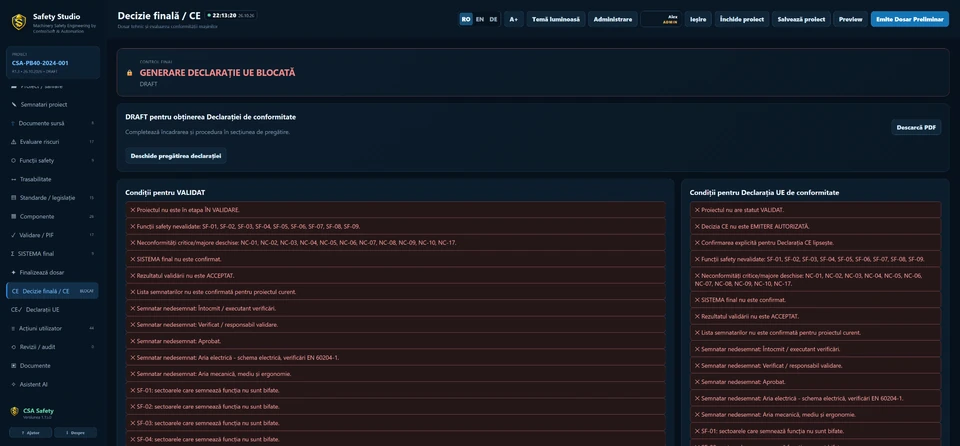960x446 pixels.
Task: Go to Funcții safety section
Action: coord(53,161)
